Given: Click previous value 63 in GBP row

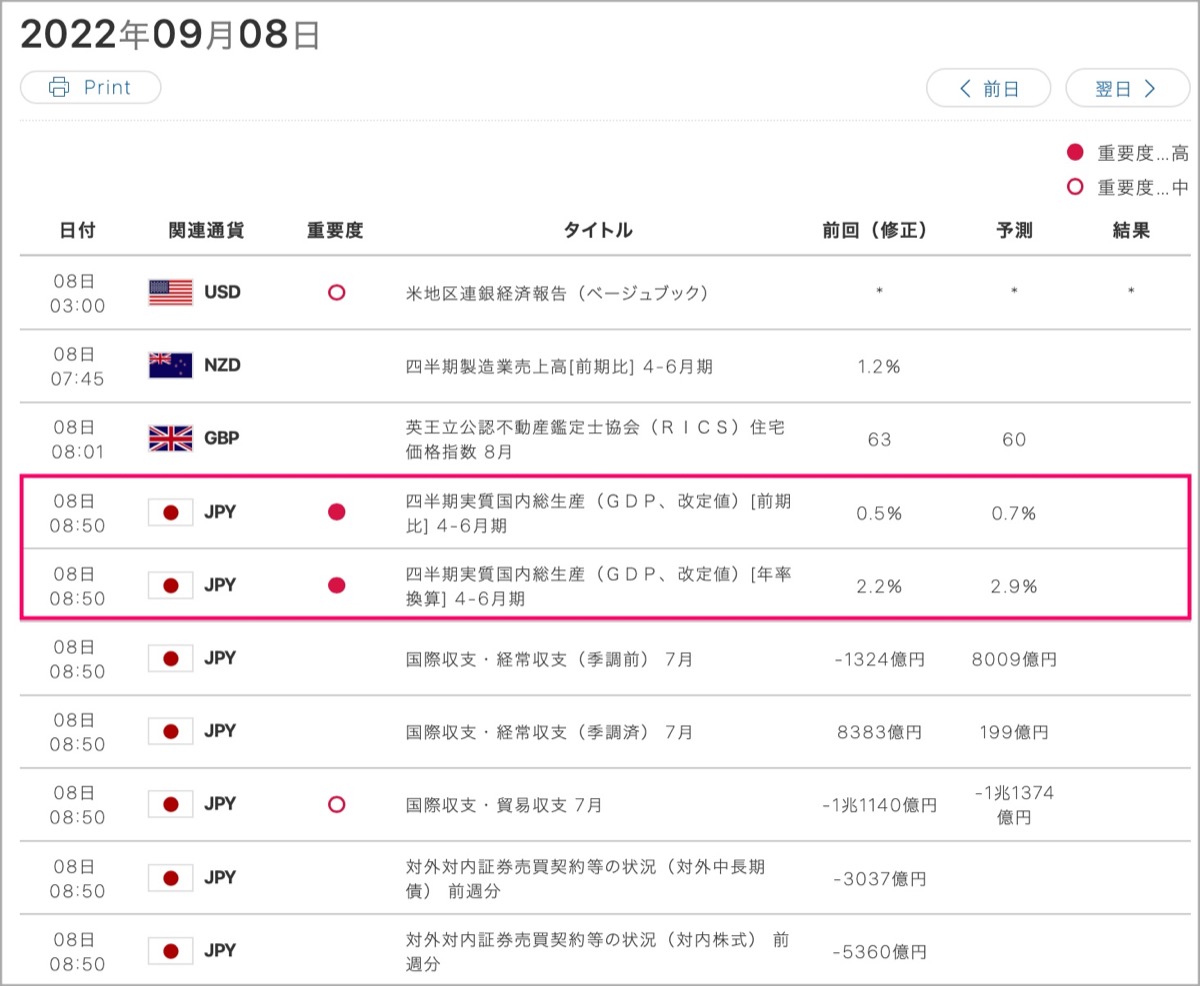Looking at the screenshot, I should pos(880,440).
